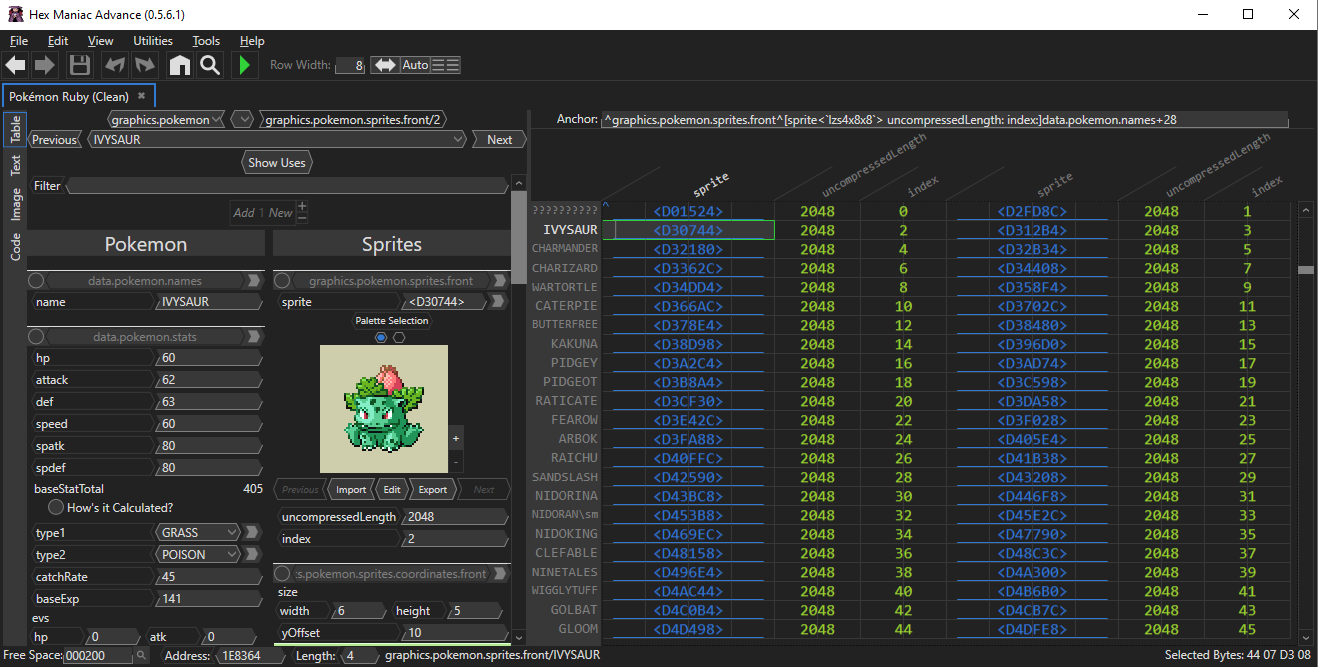Click the header lines icon beside Auto
The height and width of the screenshot is (667, 1318).
click(446, 65)
